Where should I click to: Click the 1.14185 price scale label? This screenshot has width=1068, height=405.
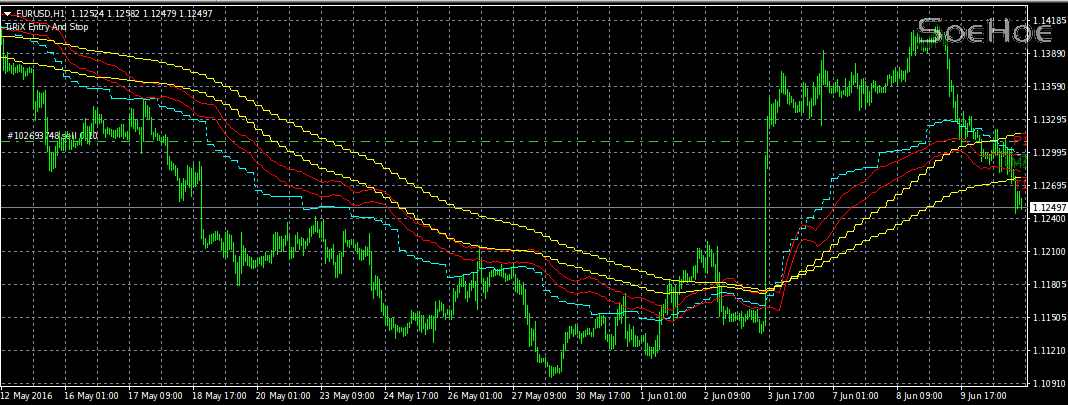1047,20
